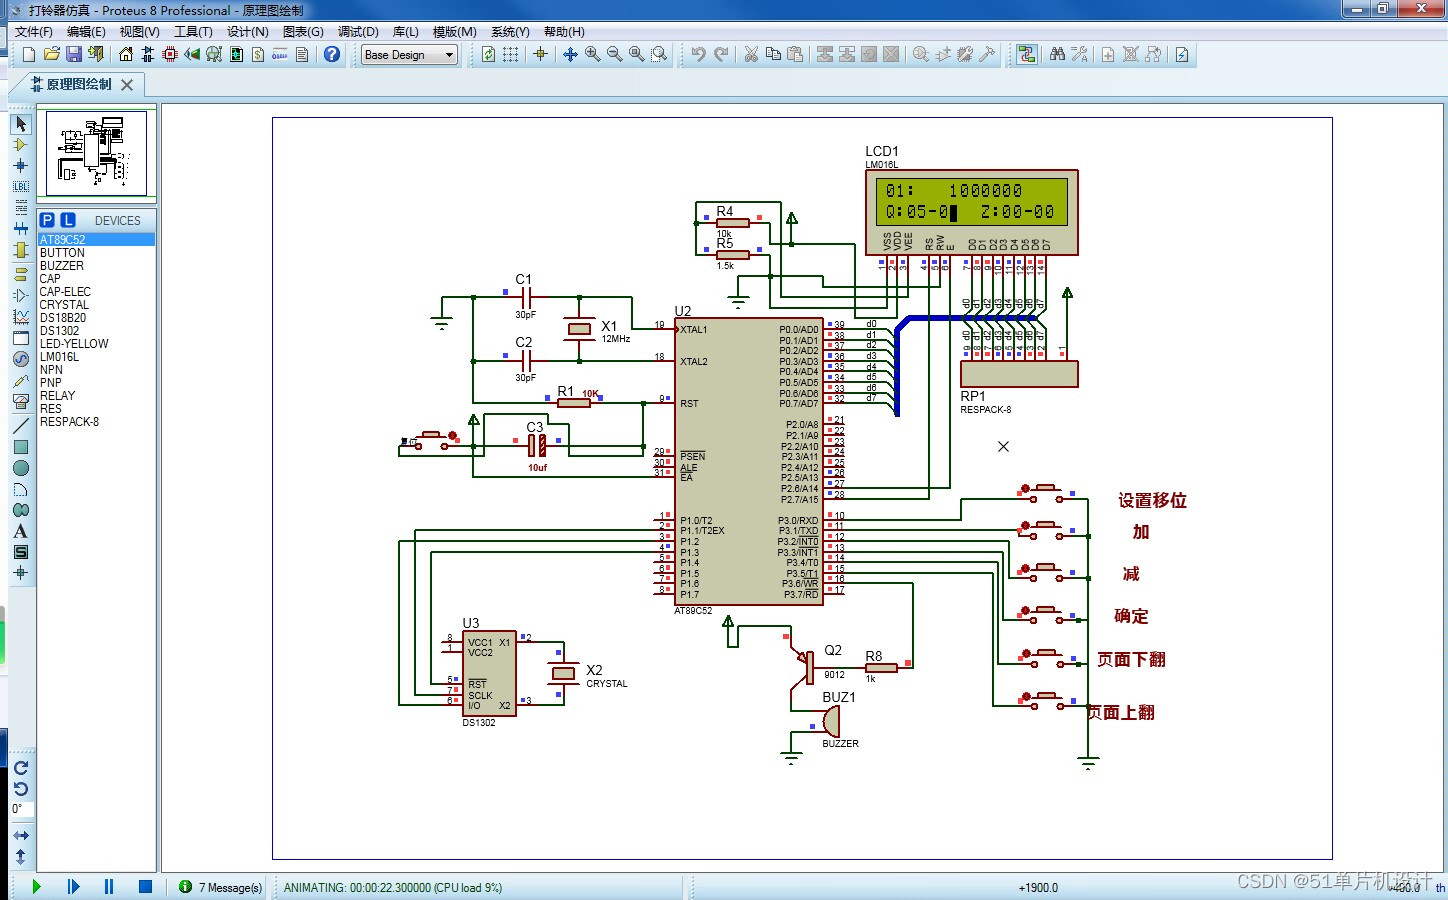Select the Component Mode tool
This screenshot has height=900, width=1448.
(x=21, y=145)
